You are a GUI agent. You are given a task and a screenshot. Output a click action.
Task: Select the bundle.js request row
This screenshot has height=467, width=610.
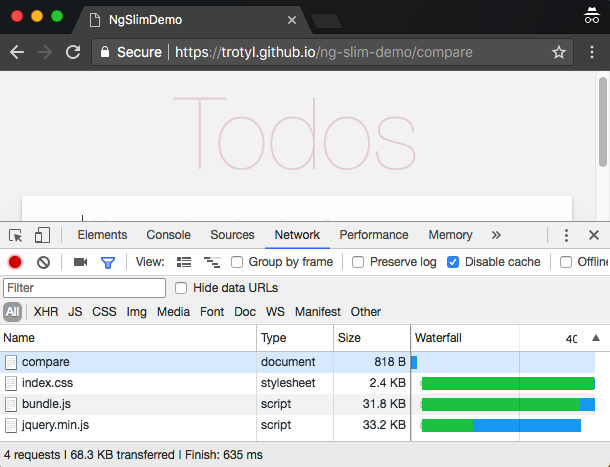[297, 404]
